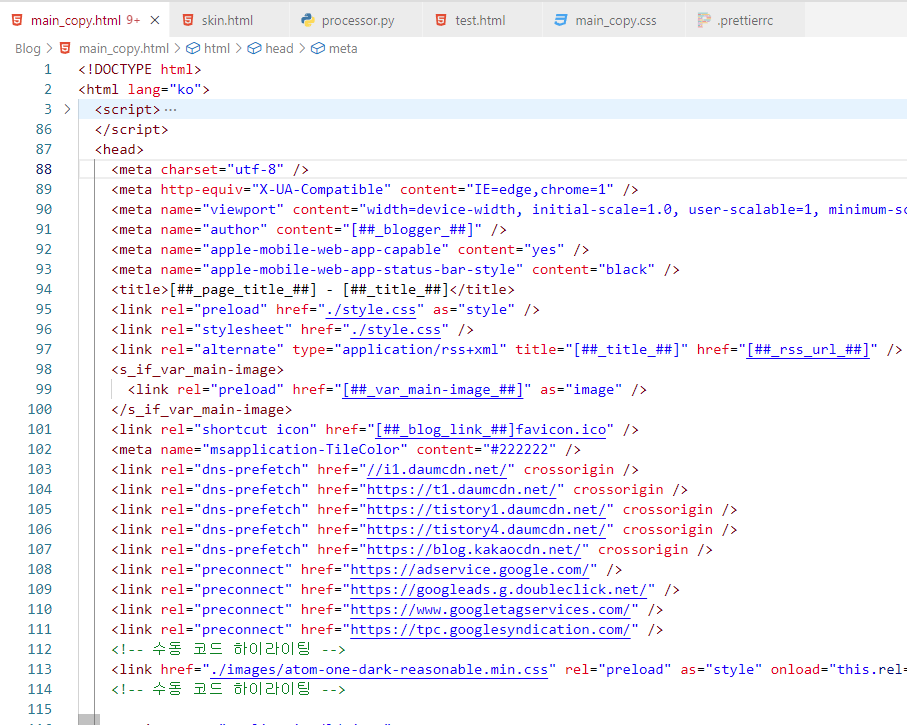Click the horizontal scrollbar thumb at bottom

(x=89, y=719)
